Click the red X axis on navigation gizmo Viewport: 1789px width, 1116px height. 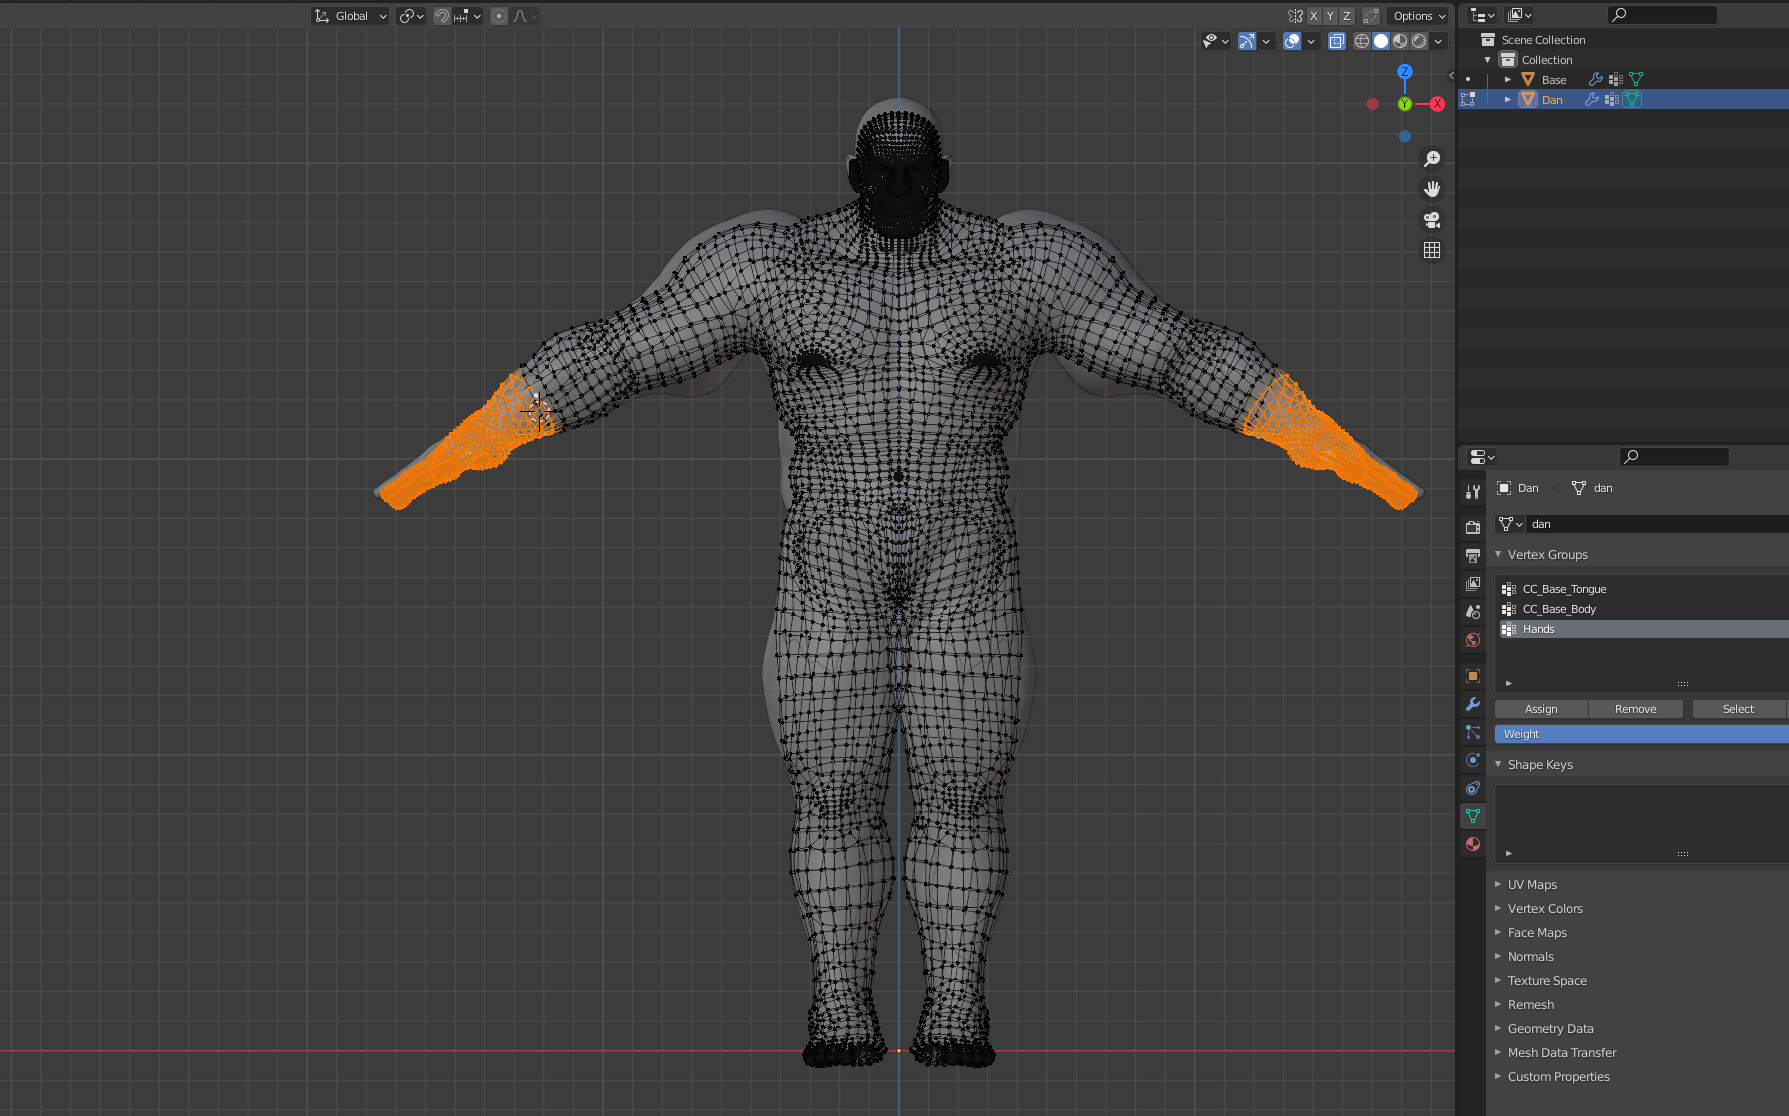(1437, 104)
